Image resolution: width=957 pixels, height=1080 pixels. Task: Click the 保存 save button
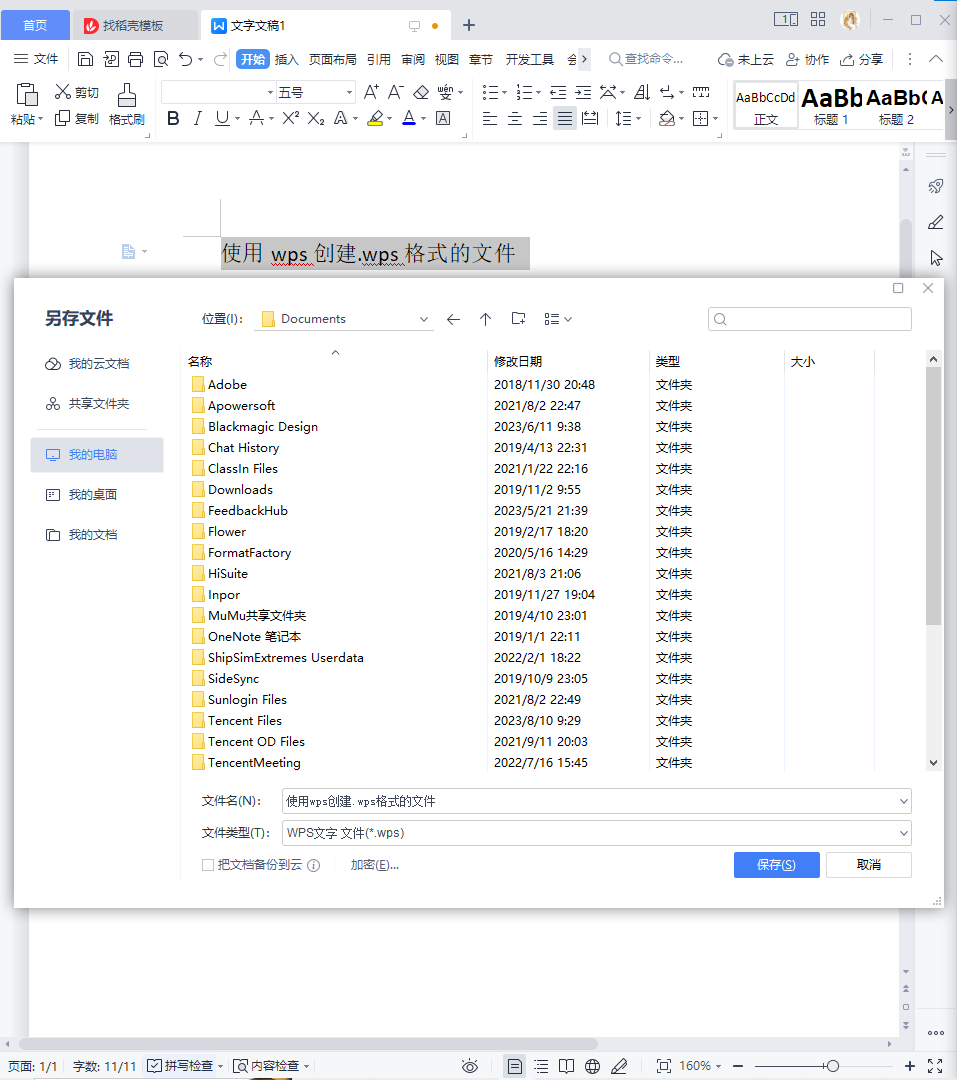(x=776, y=864)
